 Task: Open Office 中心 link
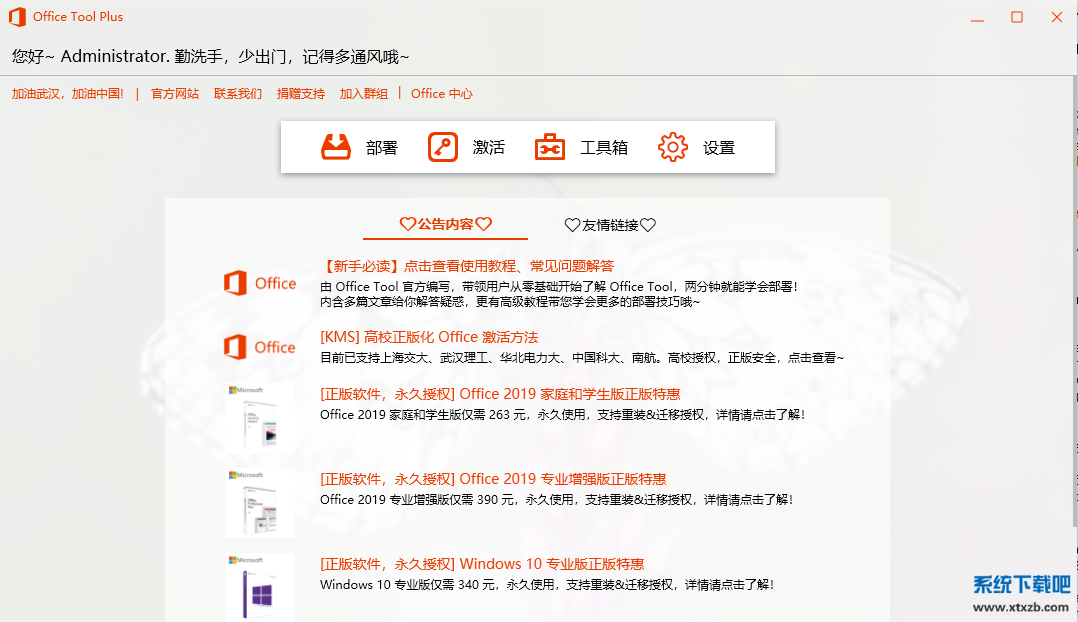(x=441, y=93)
